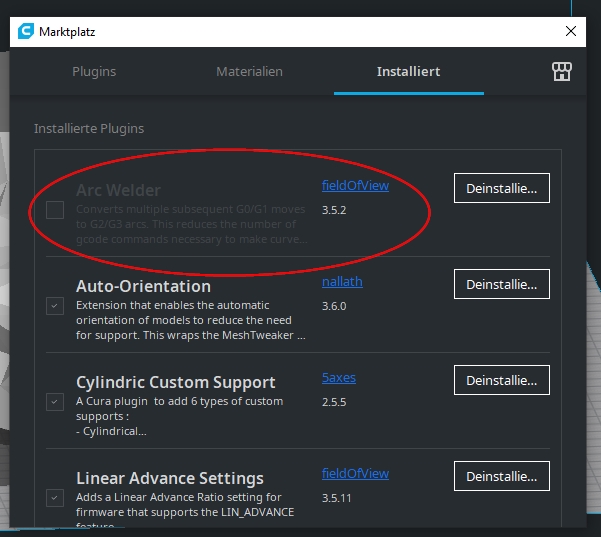Uncheck the Linear Advance Settings checkbox
This screenshot has width=601, height=537.
pyautogui.click(x=55, y=498)
